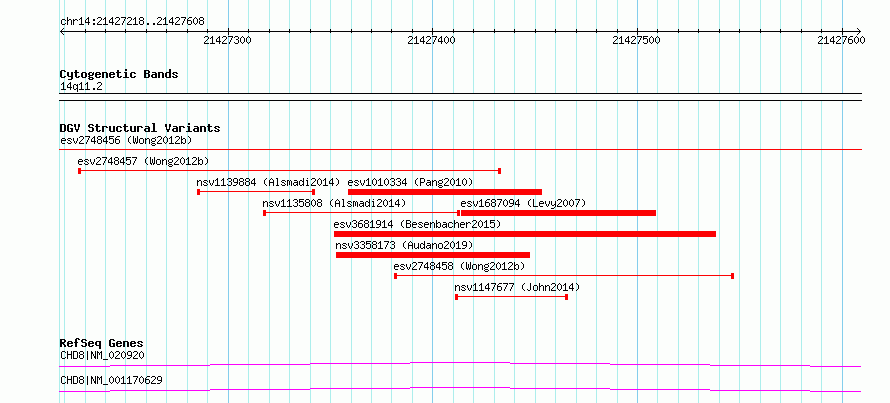This screenshot has height=403, width=890.
Task: Click the esv1010334 (Pang2010) variant label
Action: coord(410,182)
